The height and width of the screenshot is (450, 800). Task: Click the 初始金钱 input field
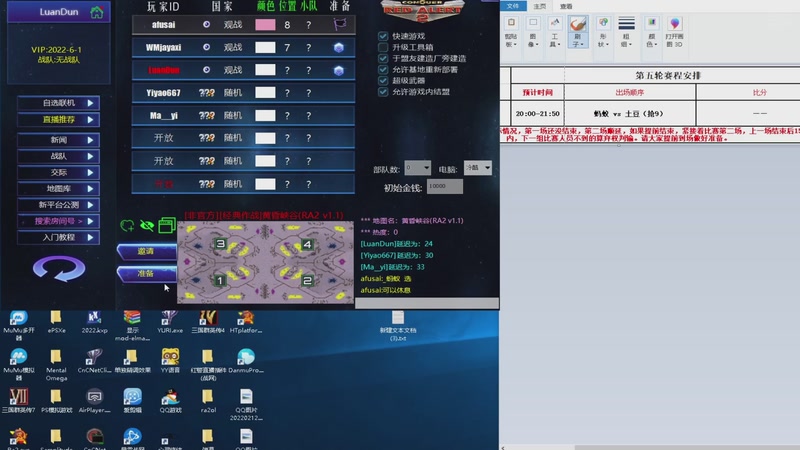click(445, 186)
